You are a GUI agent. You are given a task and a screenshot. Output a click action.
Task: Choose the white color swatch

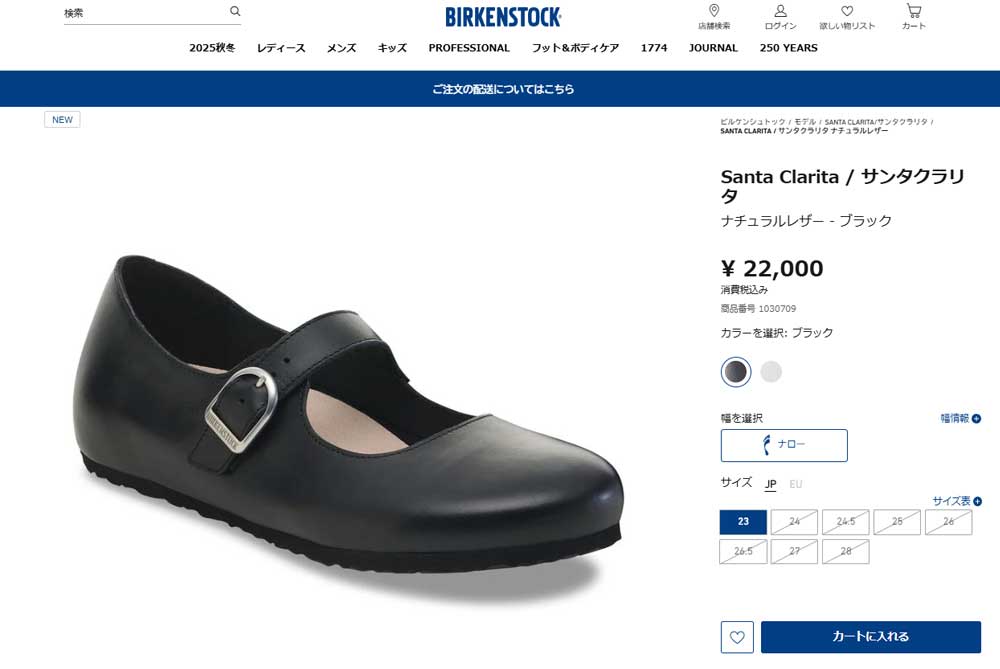(x=771, y=372)
